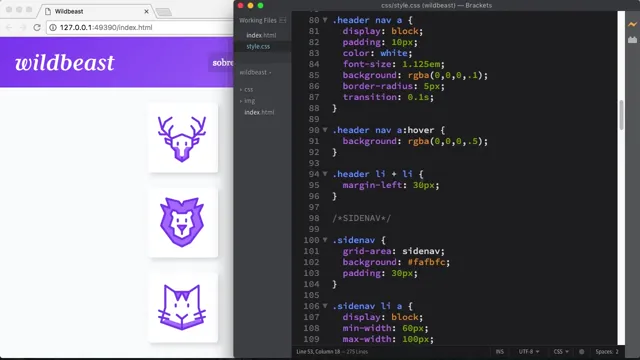Click the lion icon card

[183, 223]
